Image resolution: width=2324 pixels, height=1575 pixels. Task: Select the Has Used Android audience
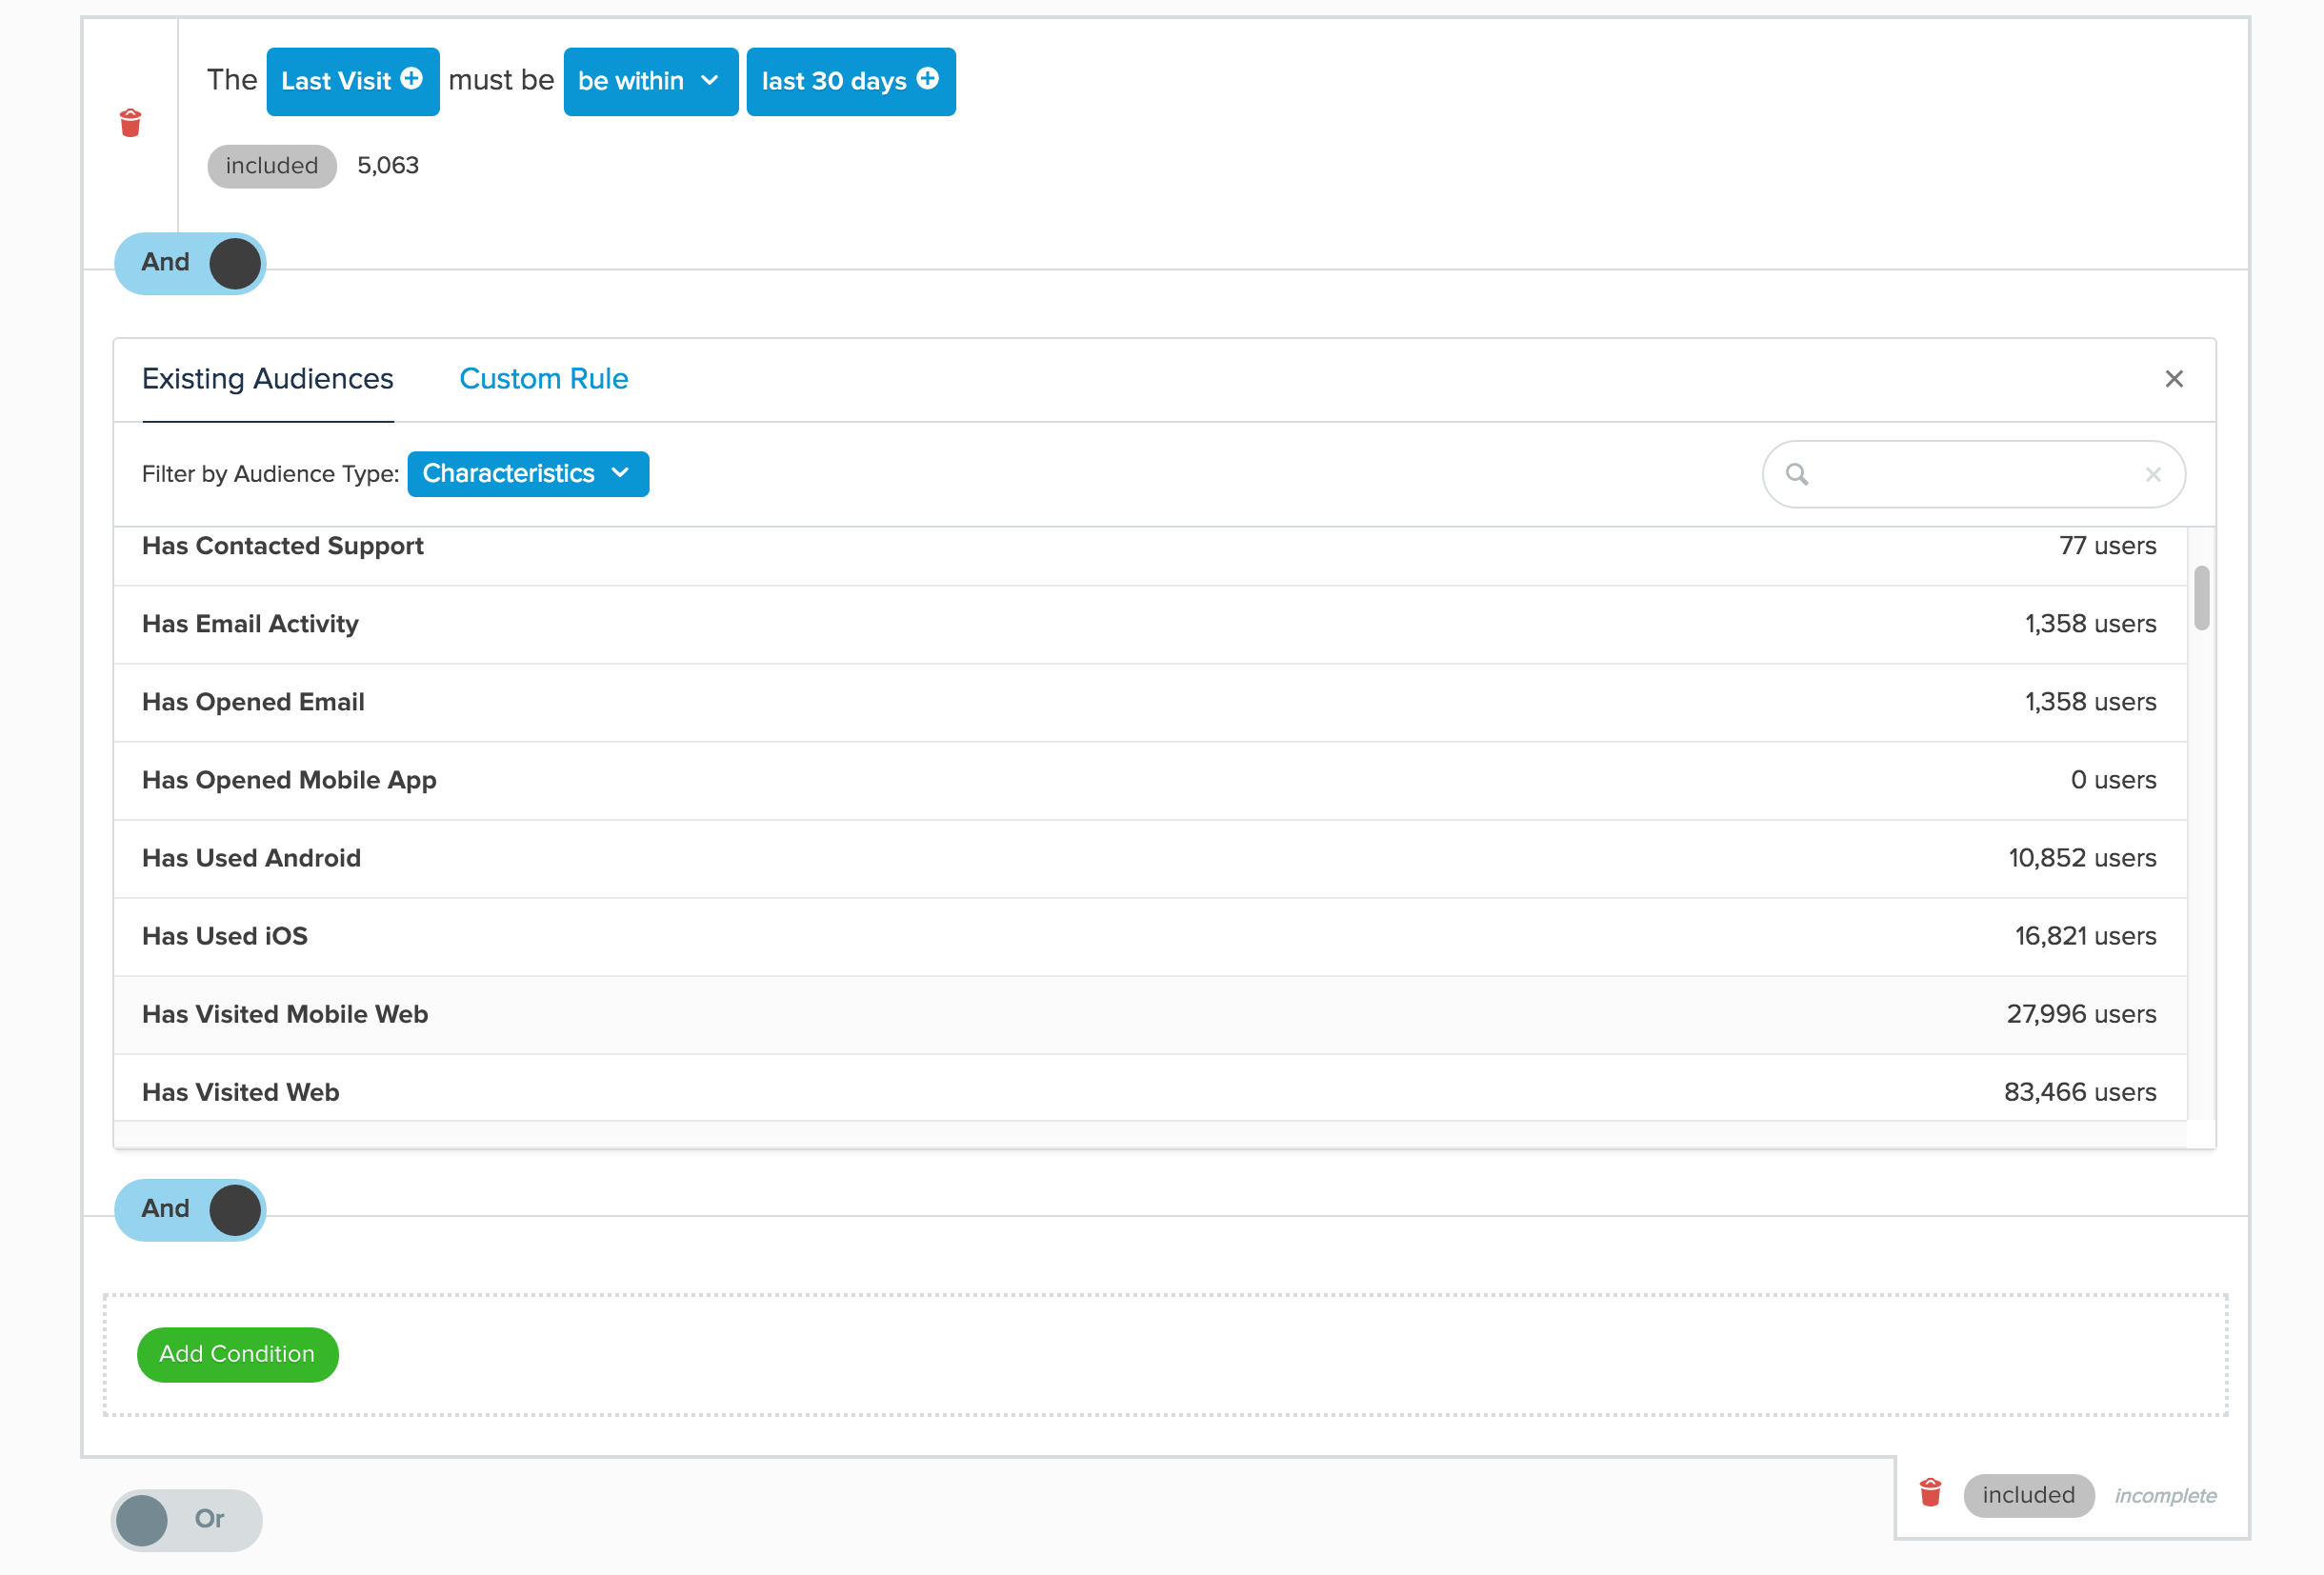point(1150,859)
